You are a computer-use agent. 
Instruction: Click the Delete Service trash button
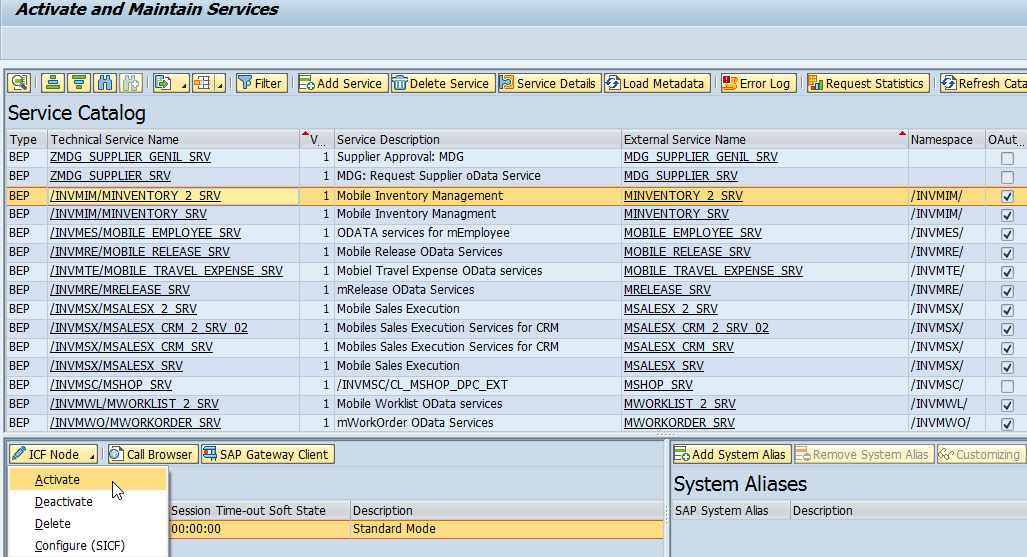pos(441,83)
